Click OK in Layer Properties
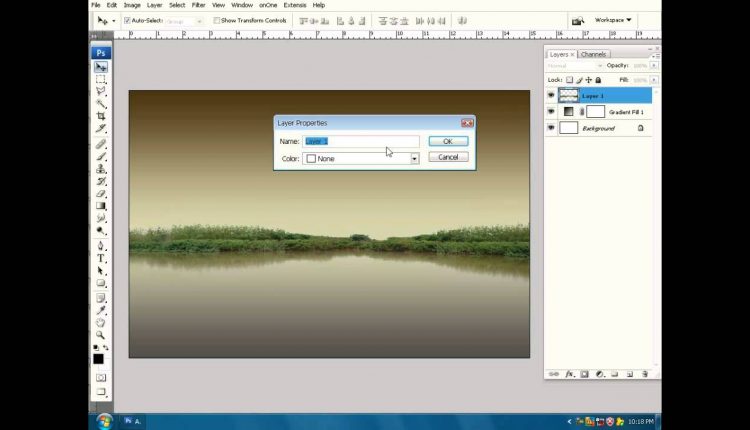 tap(448, 141)
